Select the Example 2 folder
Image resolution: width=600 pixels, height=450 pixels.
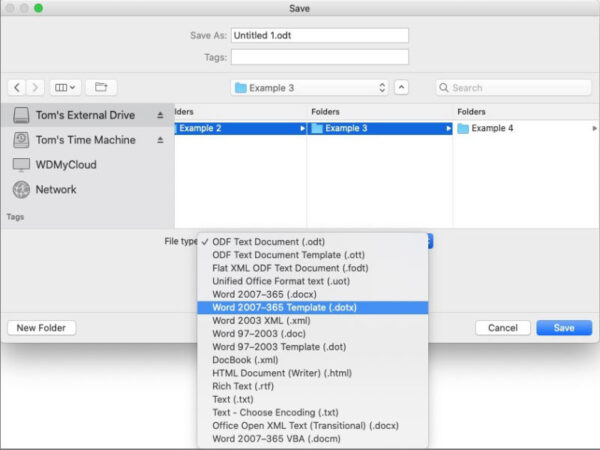240,128
